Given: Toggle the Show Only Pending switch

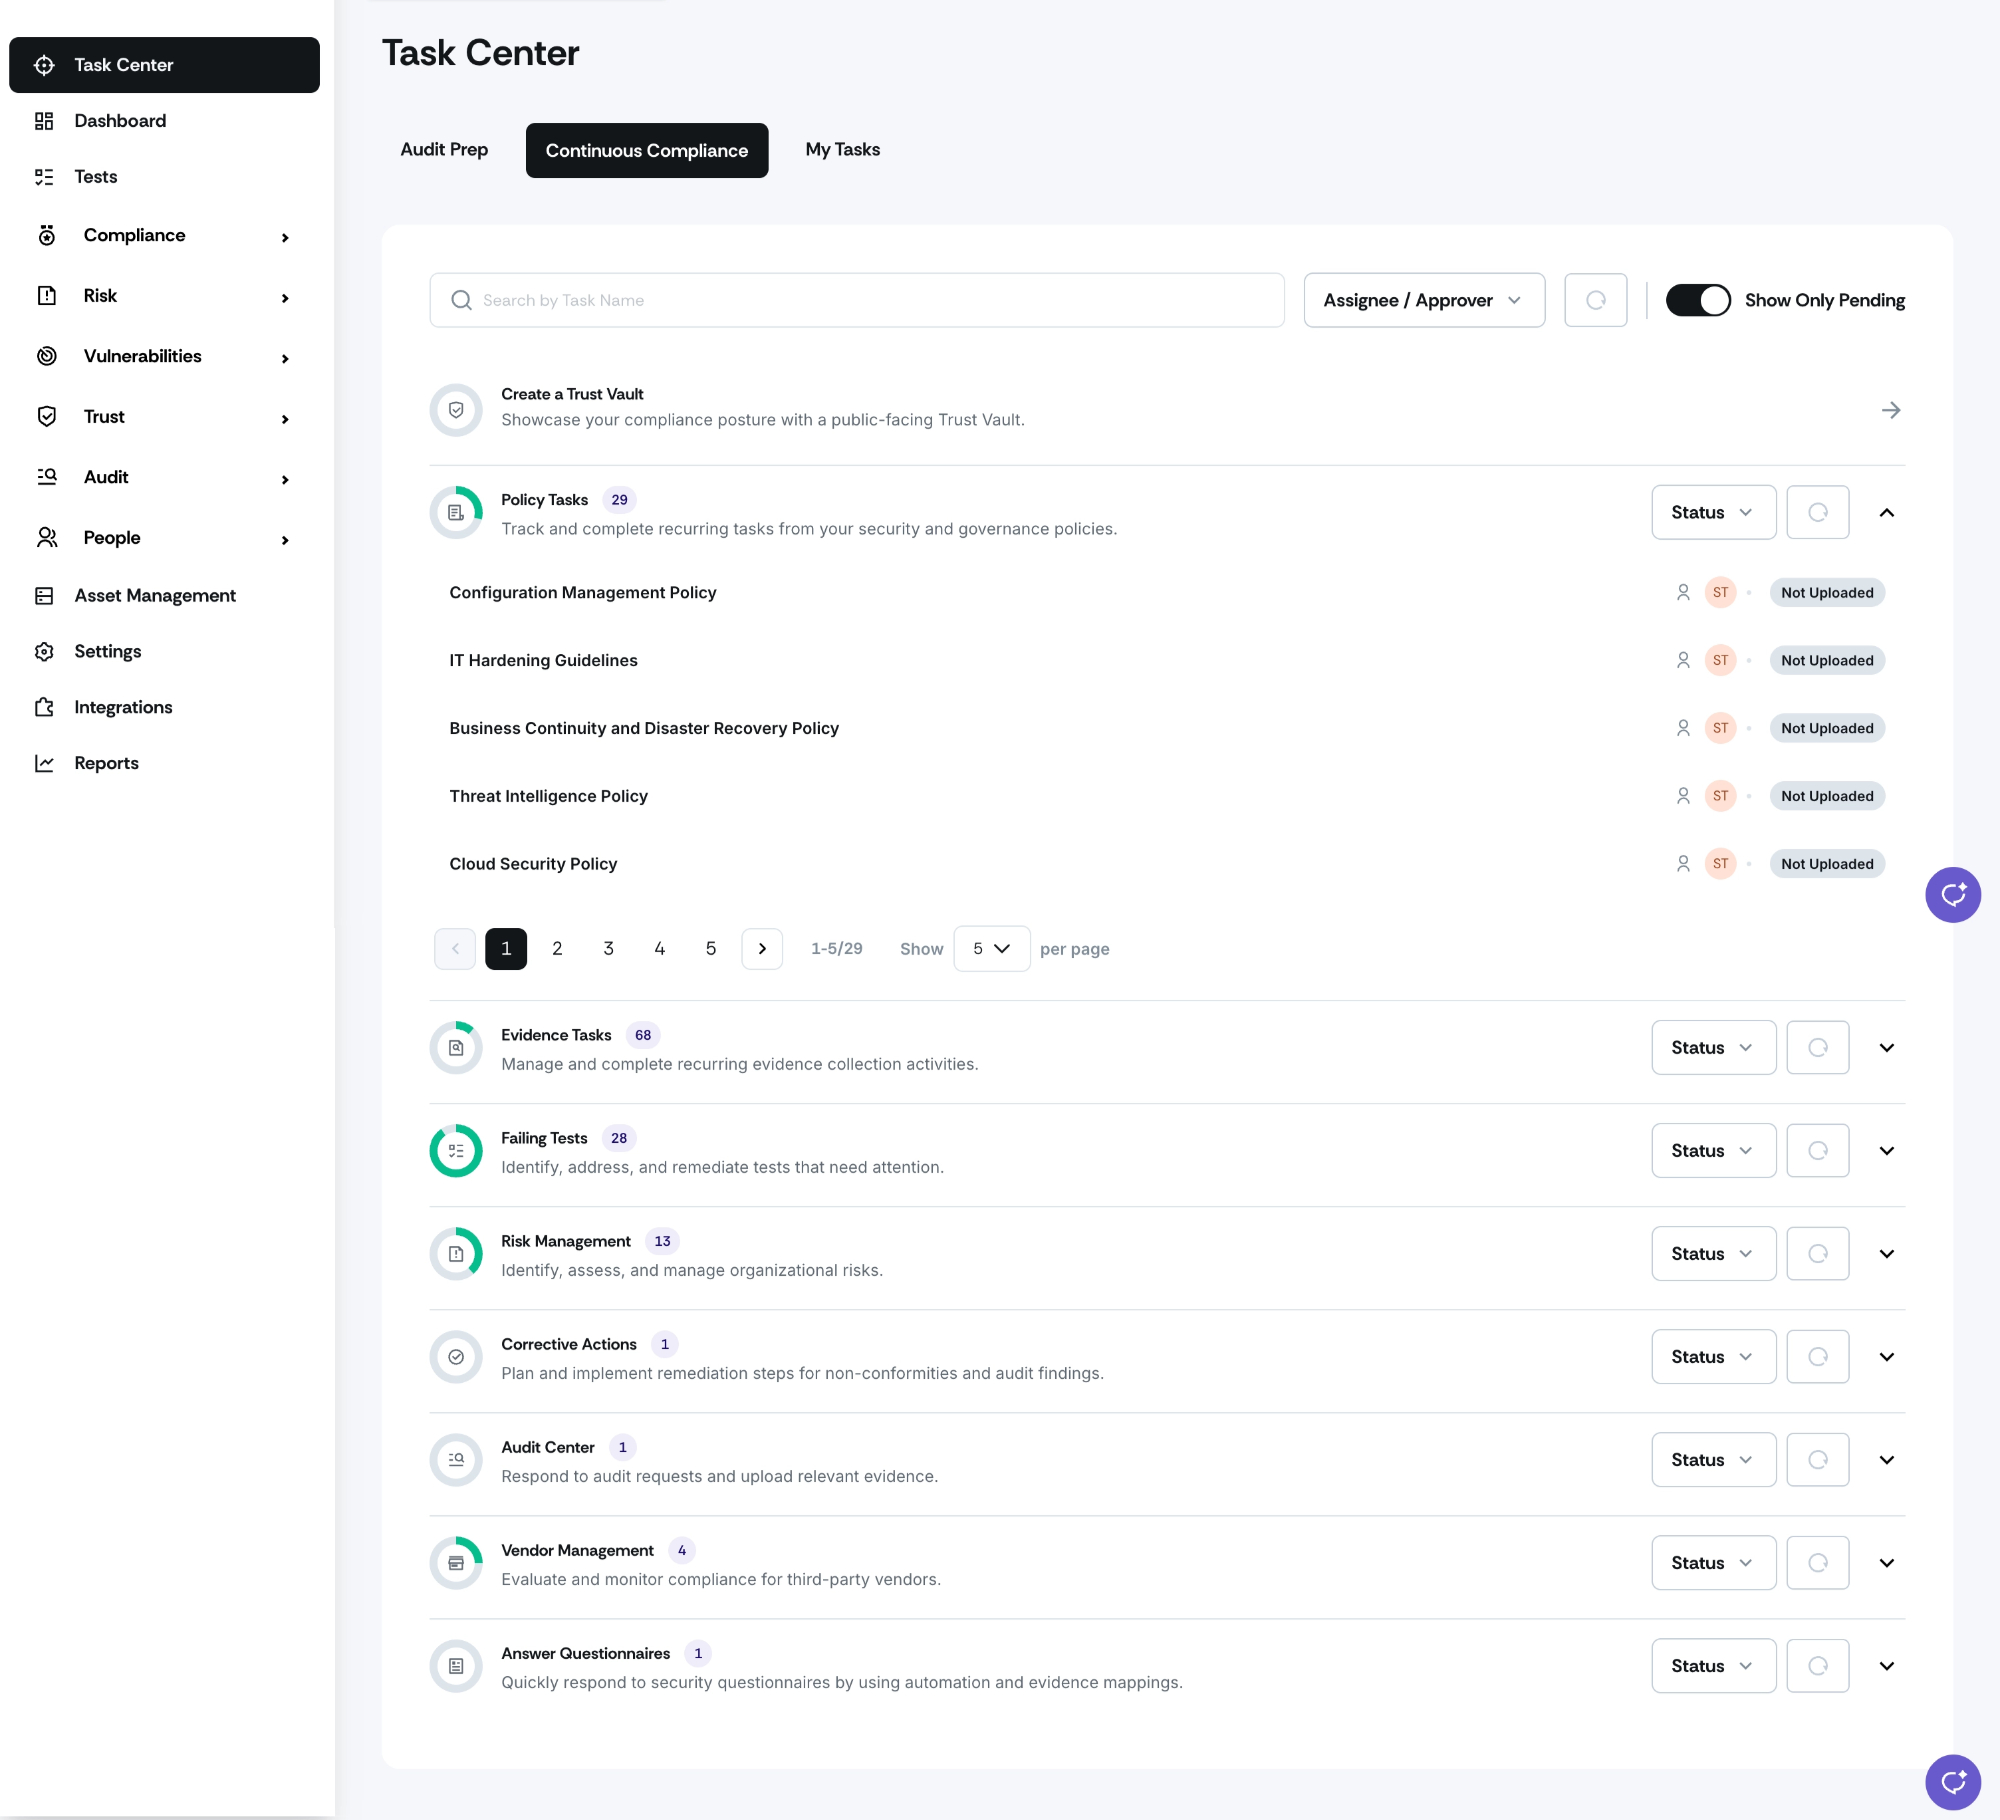Looking at the screenshot, I should click(x=1698, y=300).
